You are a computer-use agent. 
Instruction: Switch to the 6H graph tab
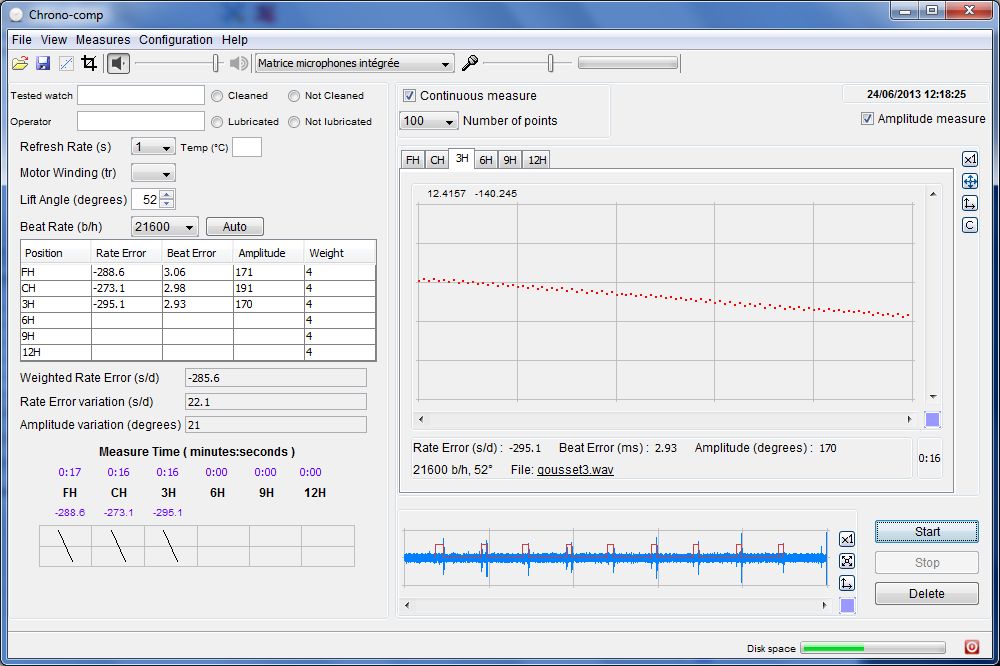[486, 160]
